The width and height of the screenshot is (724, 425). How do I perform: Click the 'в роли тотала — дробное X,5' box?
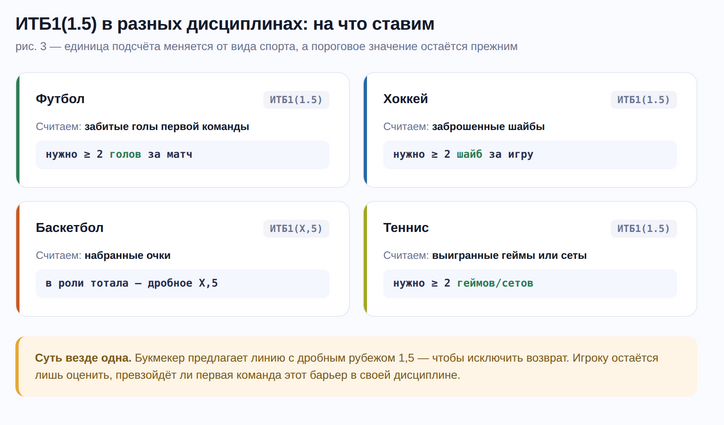pos(182,284)
